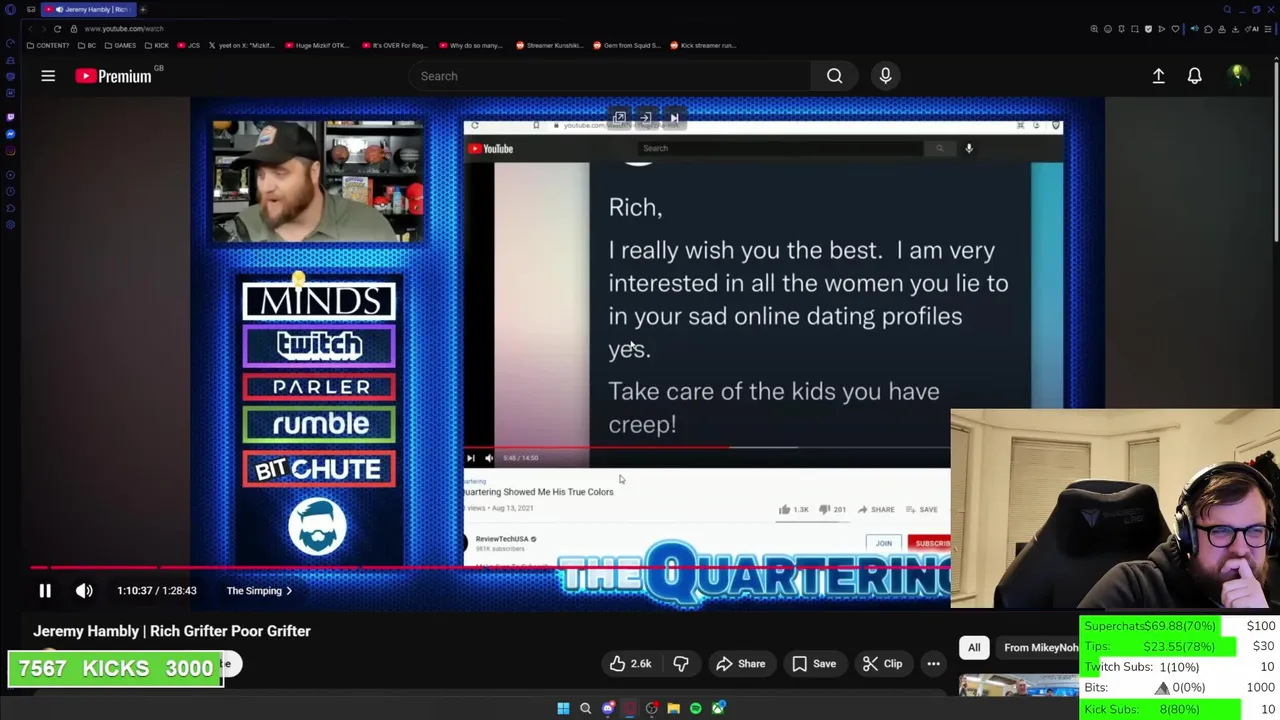
Task: Click the pin icon in browser toolbar
Action: (1121, 29)
